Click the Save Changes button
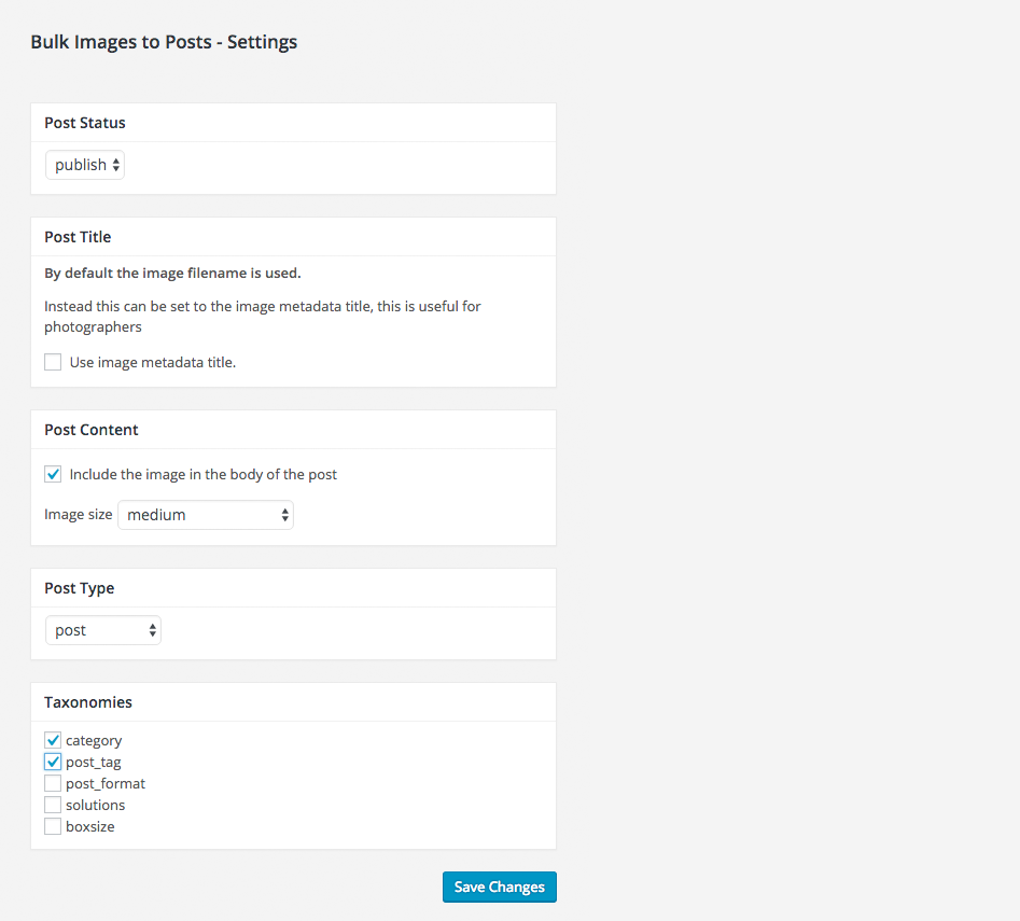 (499, 886)
